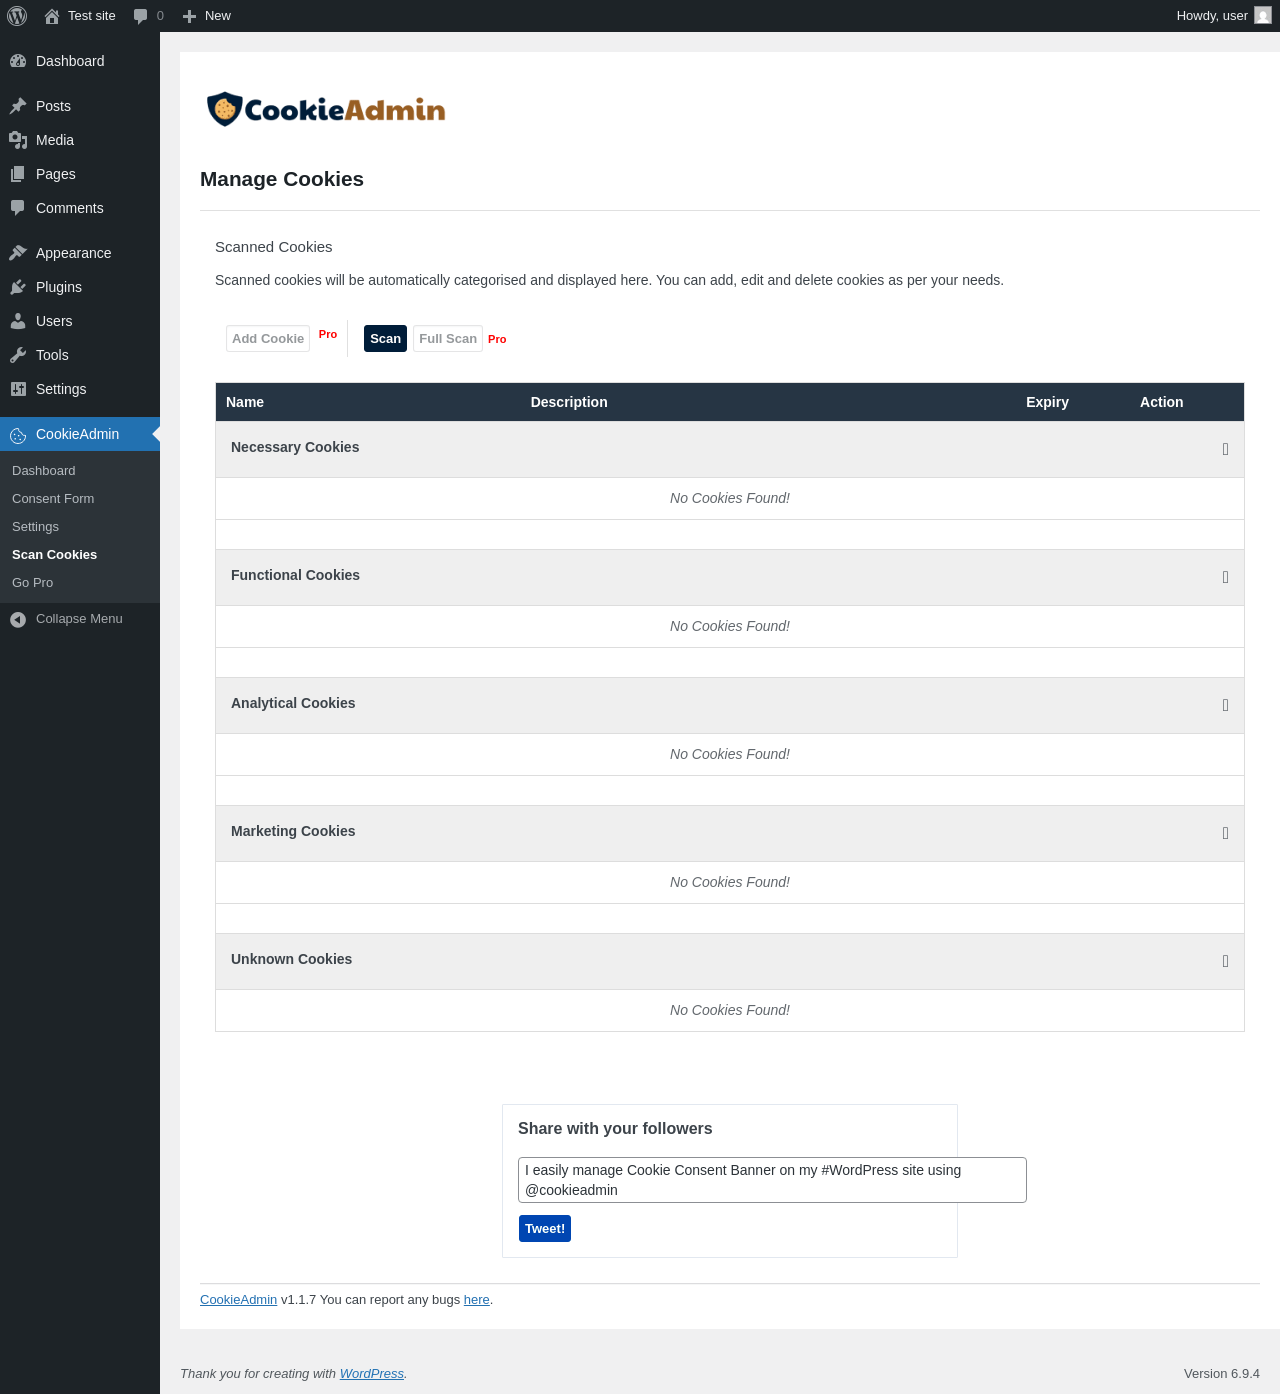
Task: Click the Share with your followers heading
Action: (615, 1129)
